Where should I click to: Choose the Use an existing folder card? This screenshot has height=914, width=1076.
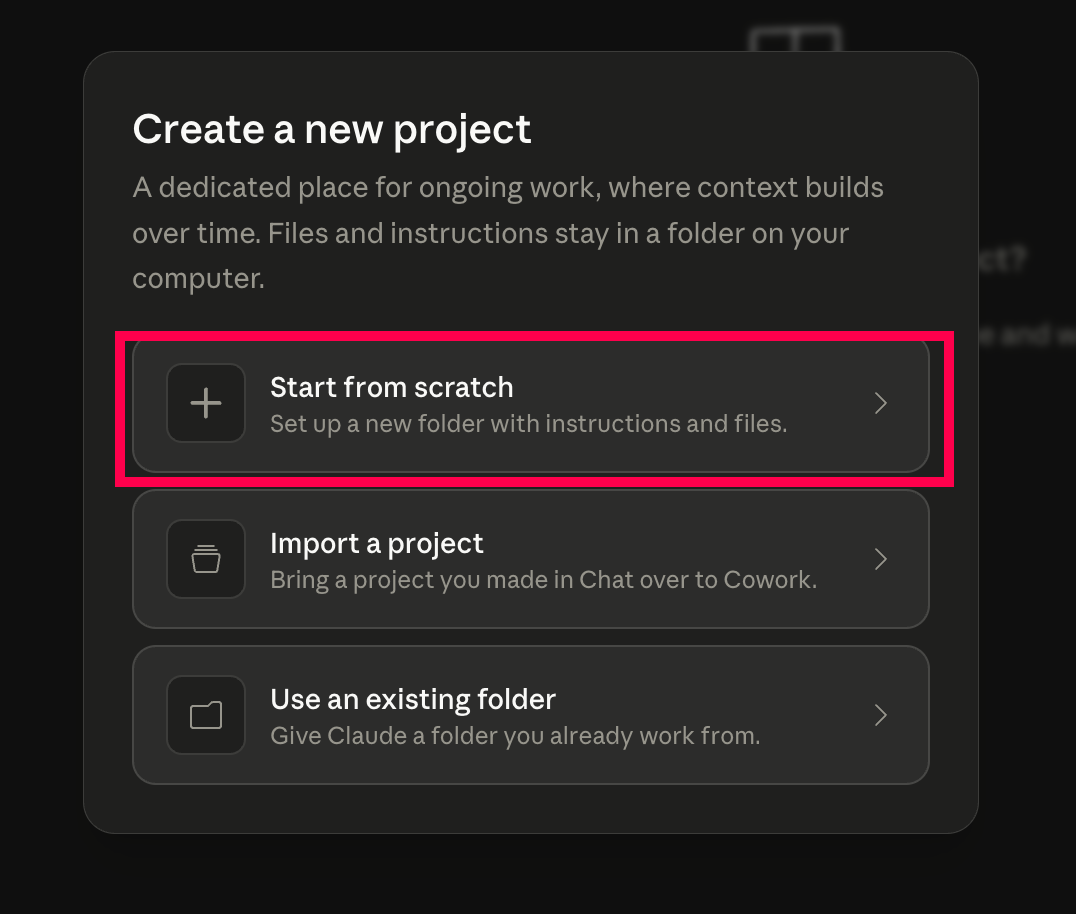coord(530,715)
